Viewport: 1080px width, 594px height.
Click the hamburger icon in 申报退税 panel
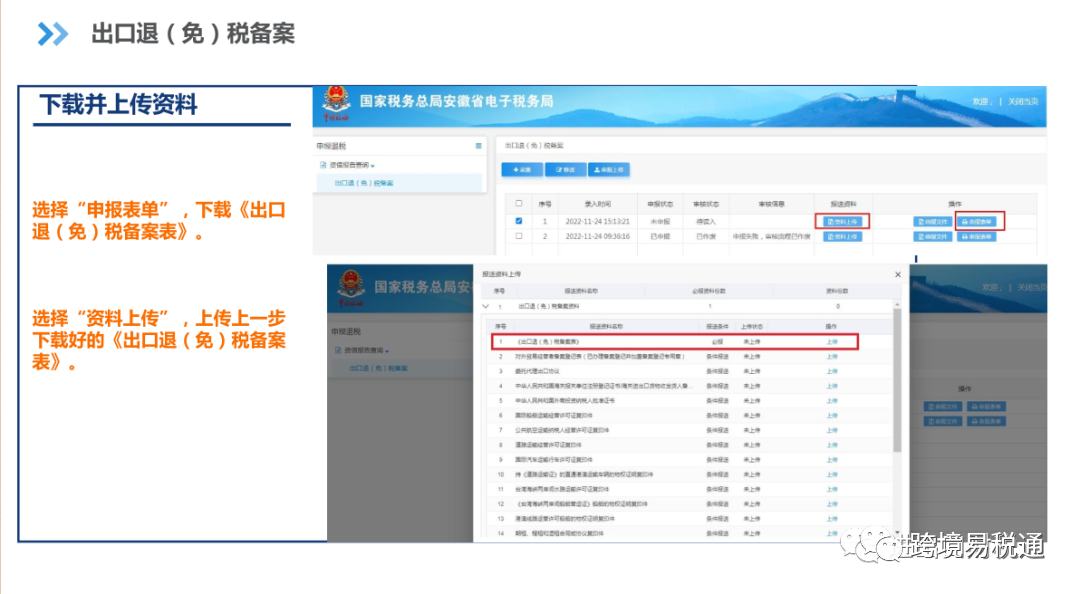click(478, 145)
